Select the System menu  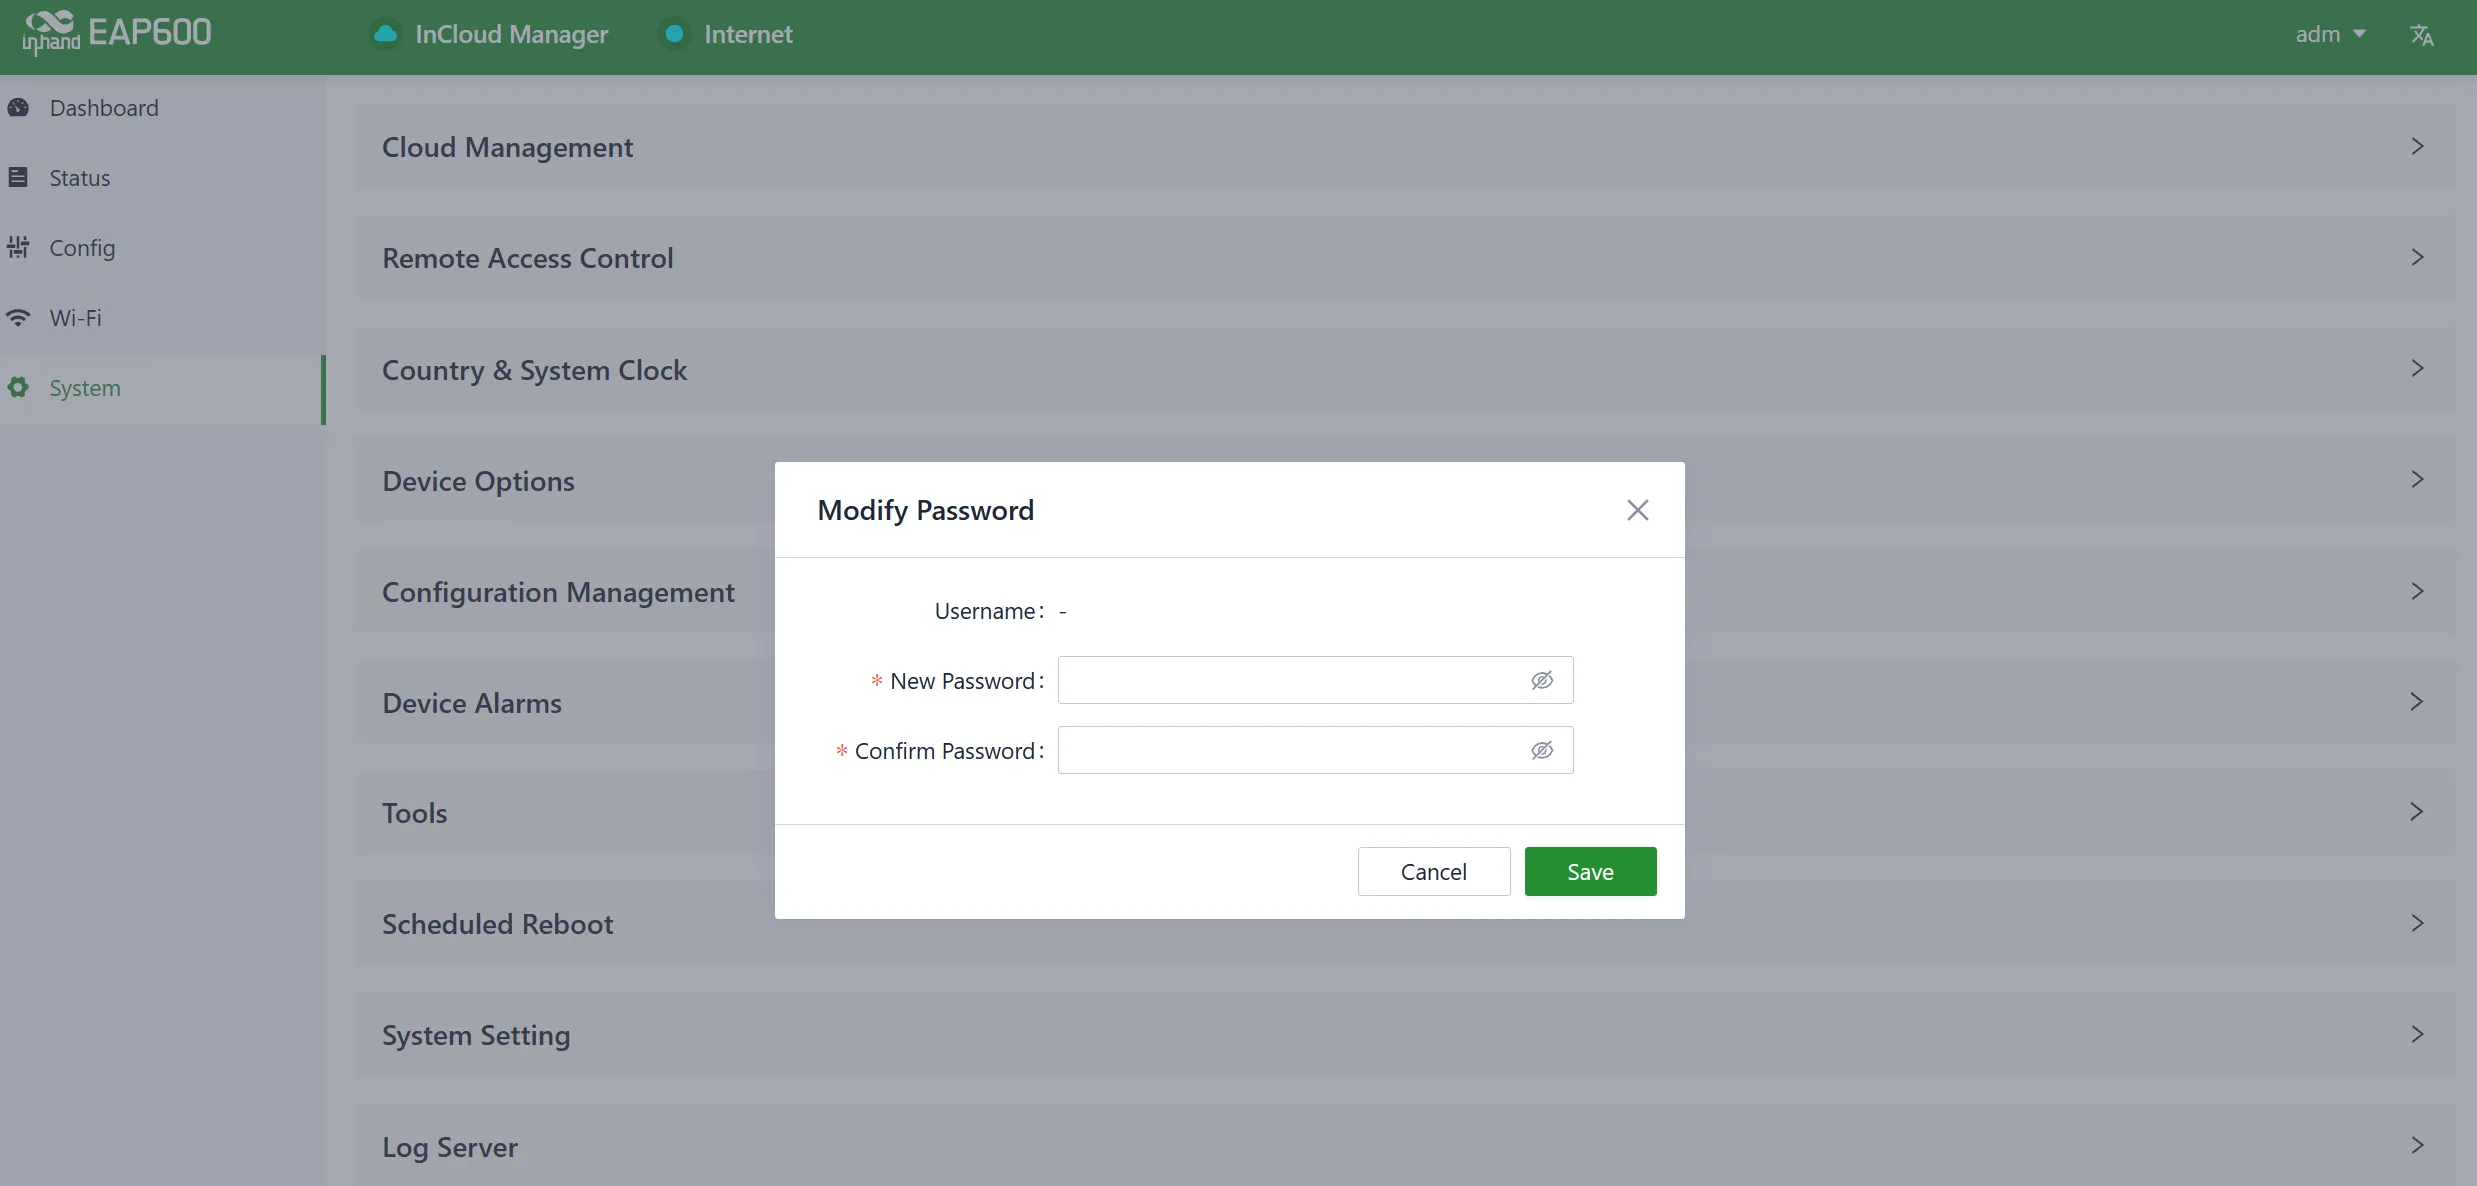pos(162,388)
